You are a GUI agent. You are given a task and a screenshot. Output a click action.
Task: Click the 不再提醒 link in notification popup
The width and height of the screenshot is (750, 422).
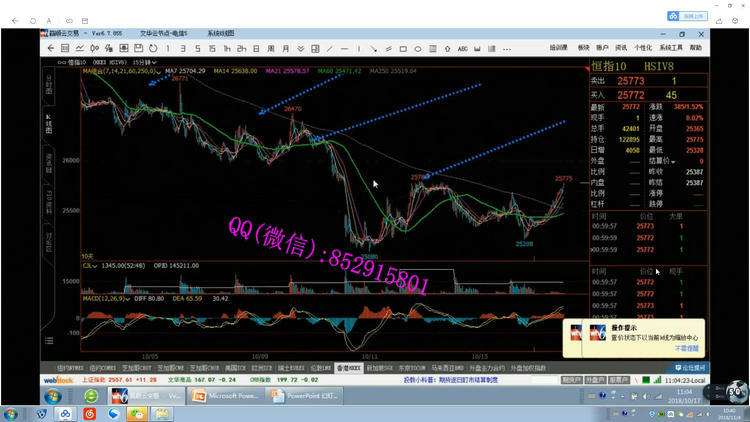point(685,349)
